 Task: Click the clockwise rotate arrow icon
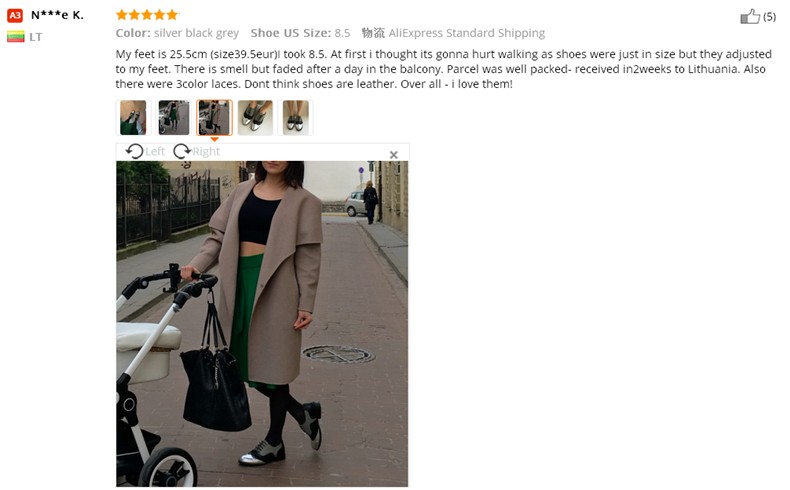pyautogui.click(x=182, y=151)
